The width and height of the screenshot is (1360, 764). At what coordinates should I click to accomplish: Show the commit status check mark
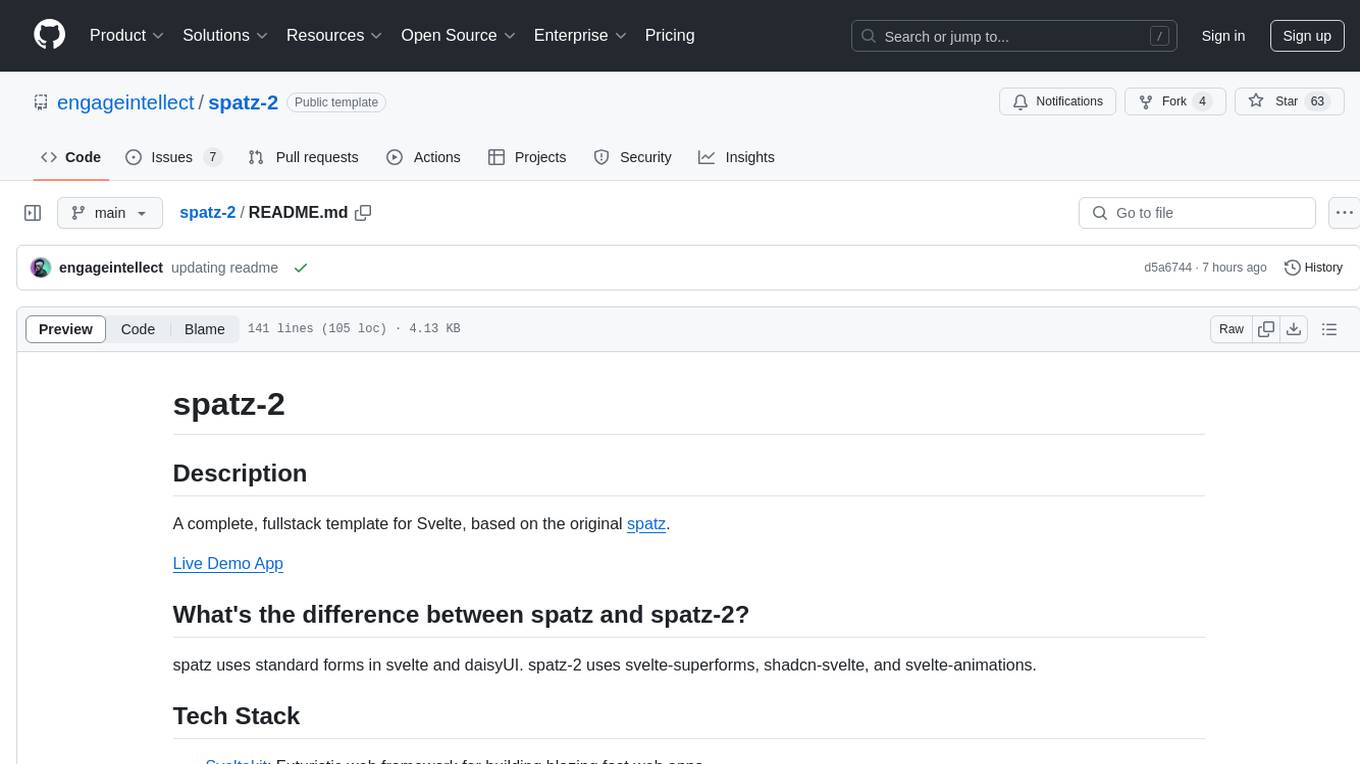coord(300,268)
